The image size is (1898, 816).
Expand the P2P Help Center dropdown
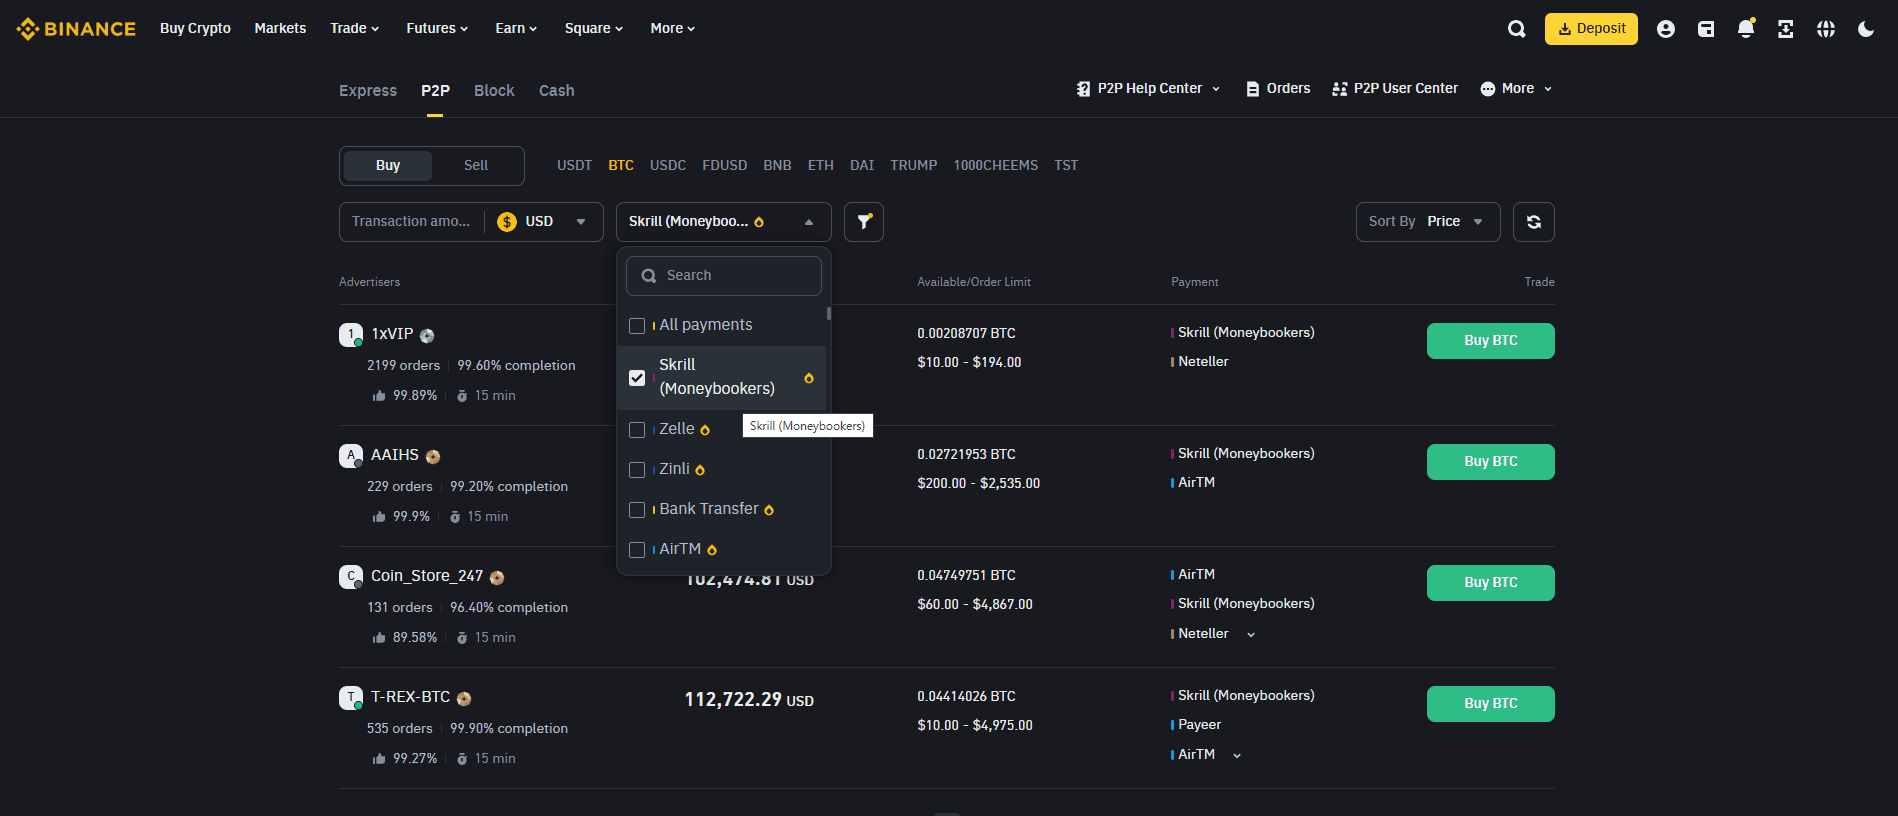click(1216, 89)
